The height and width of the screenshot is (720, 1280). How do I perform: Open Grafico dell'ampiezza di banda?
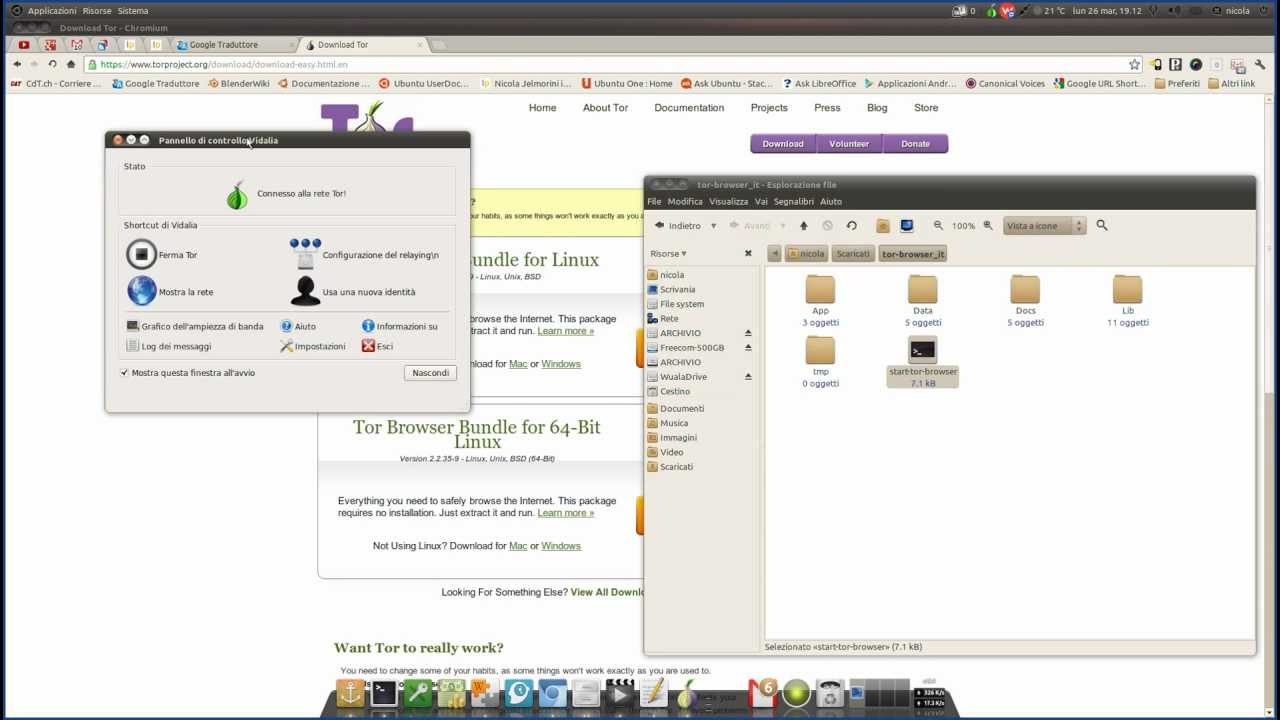[195, 326]
